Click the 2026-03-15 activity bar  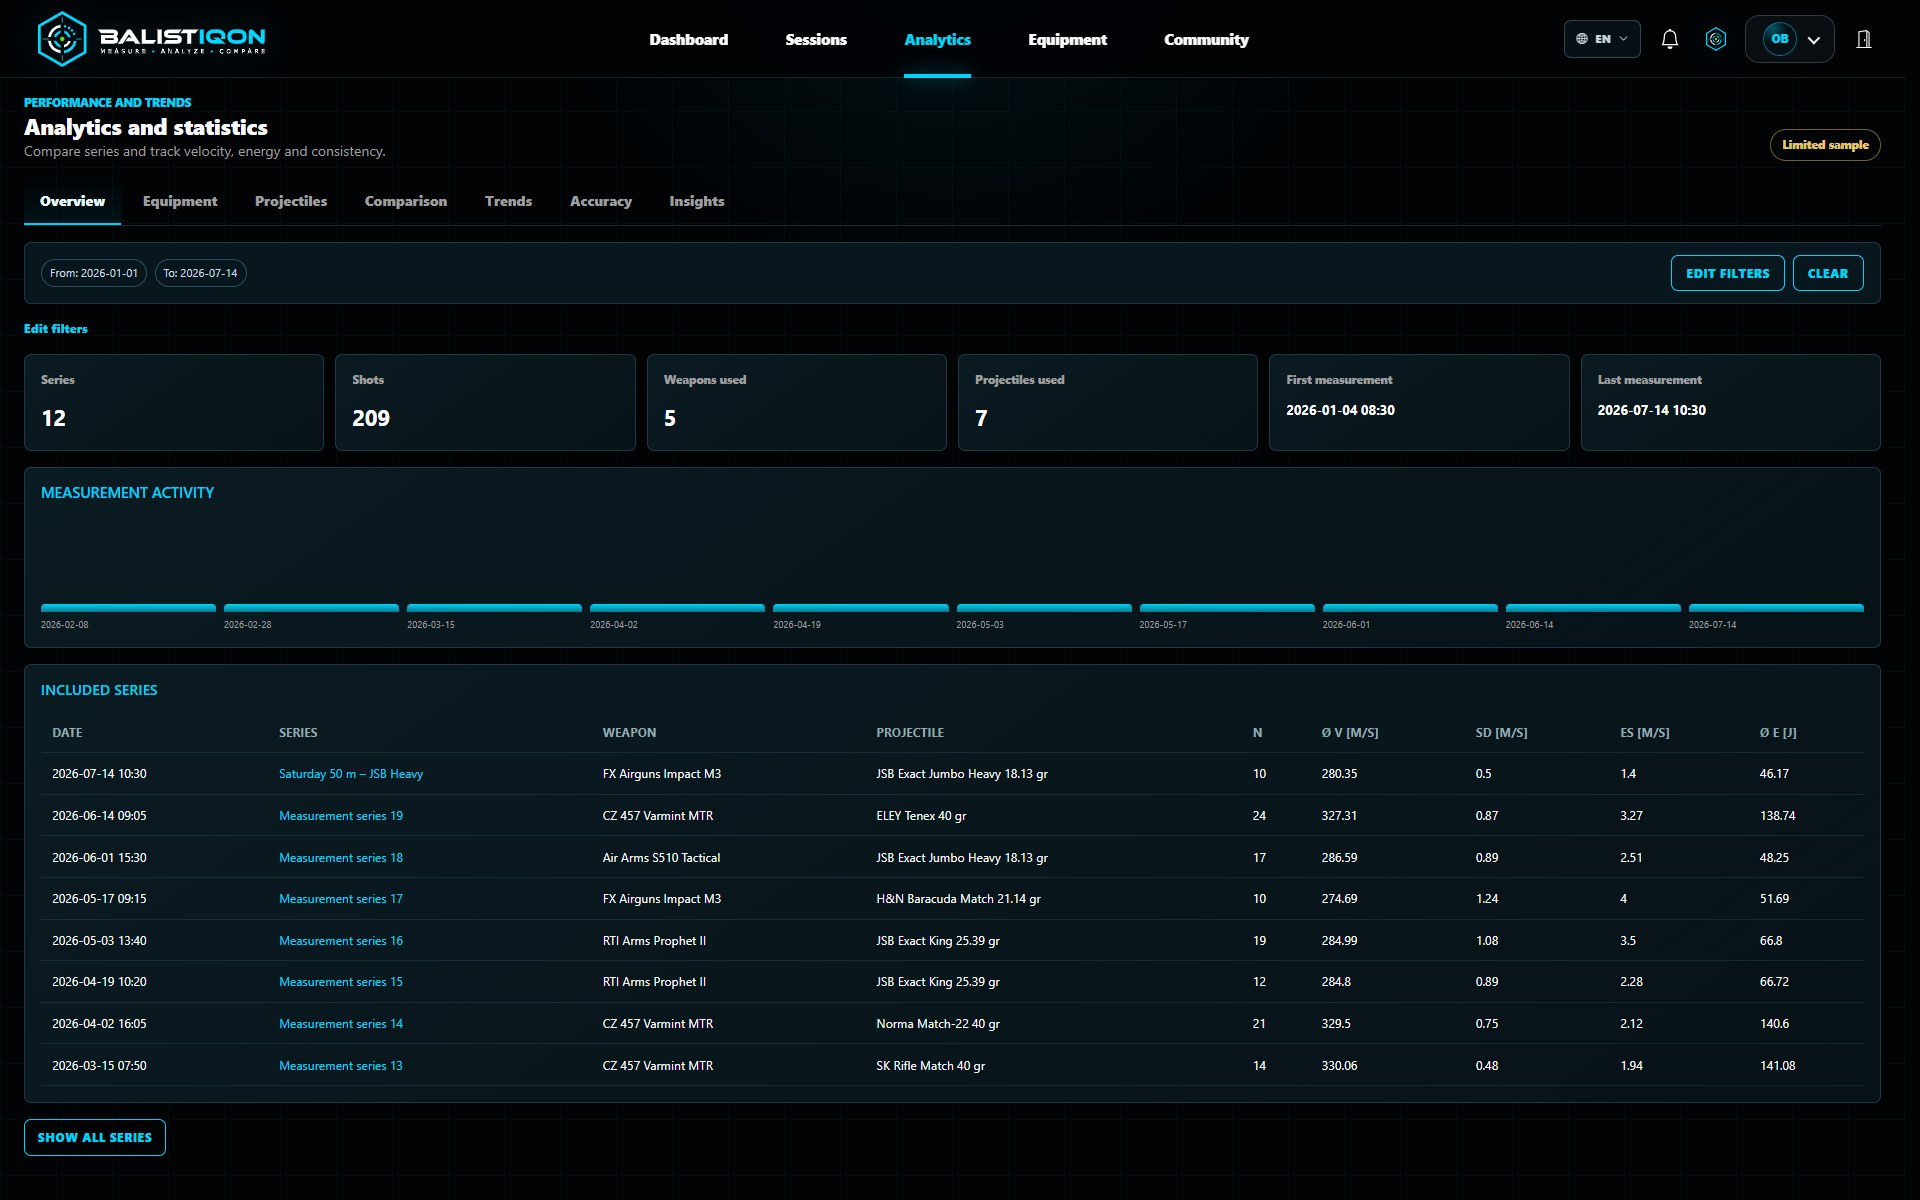coord(494,608)
